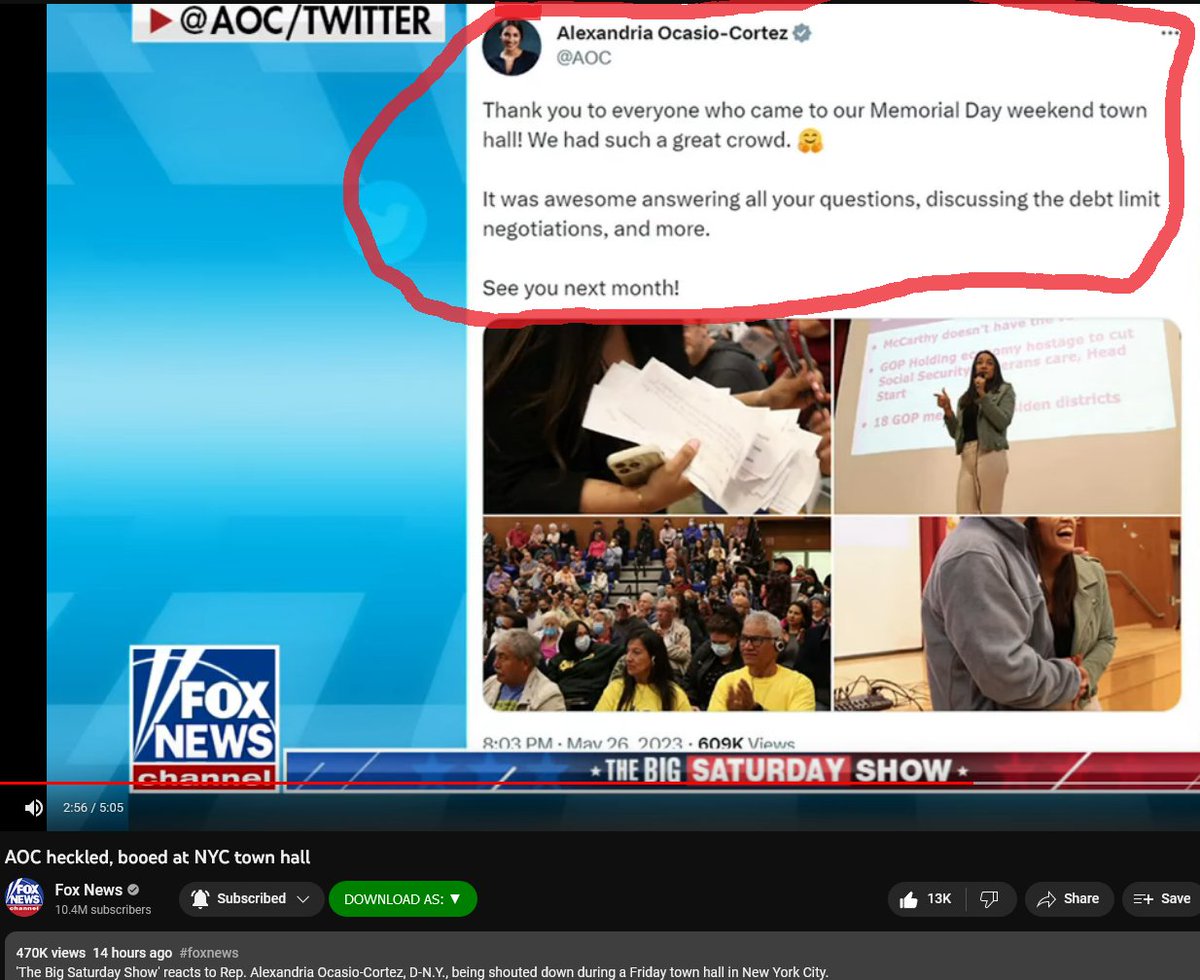The image size is (1200, 980).
Task: Click the verified badge next to Alexandria Ocasio-Cortez
Action: click(802, 33)
